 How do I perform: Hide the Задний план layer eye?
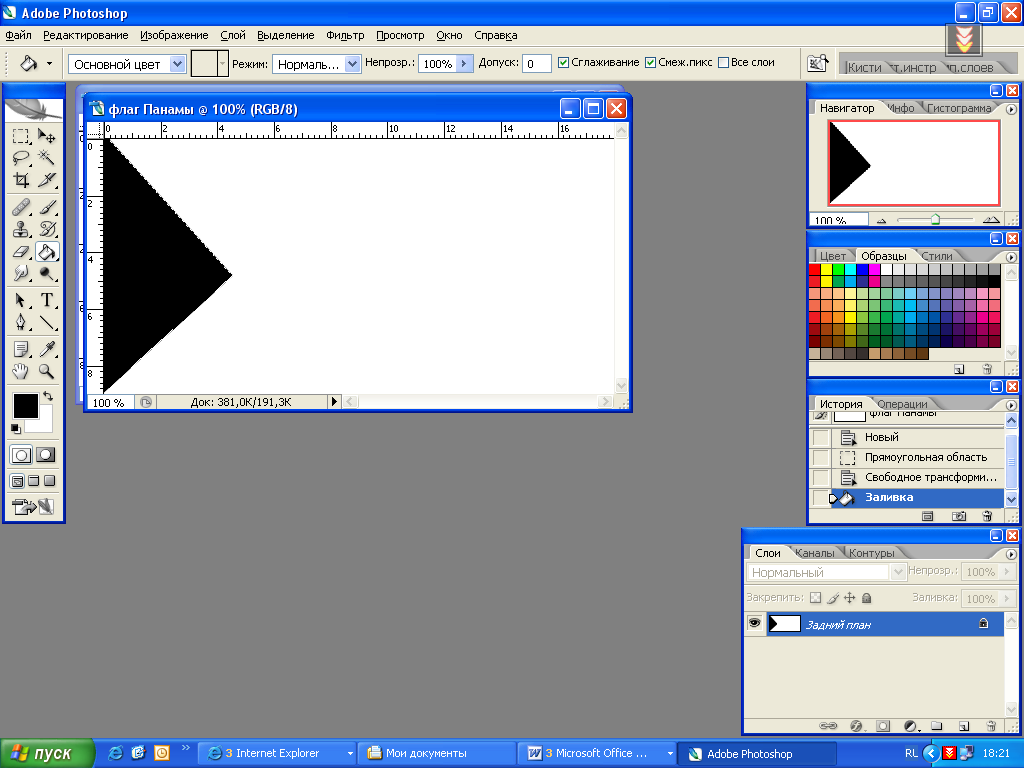(754, 623)
